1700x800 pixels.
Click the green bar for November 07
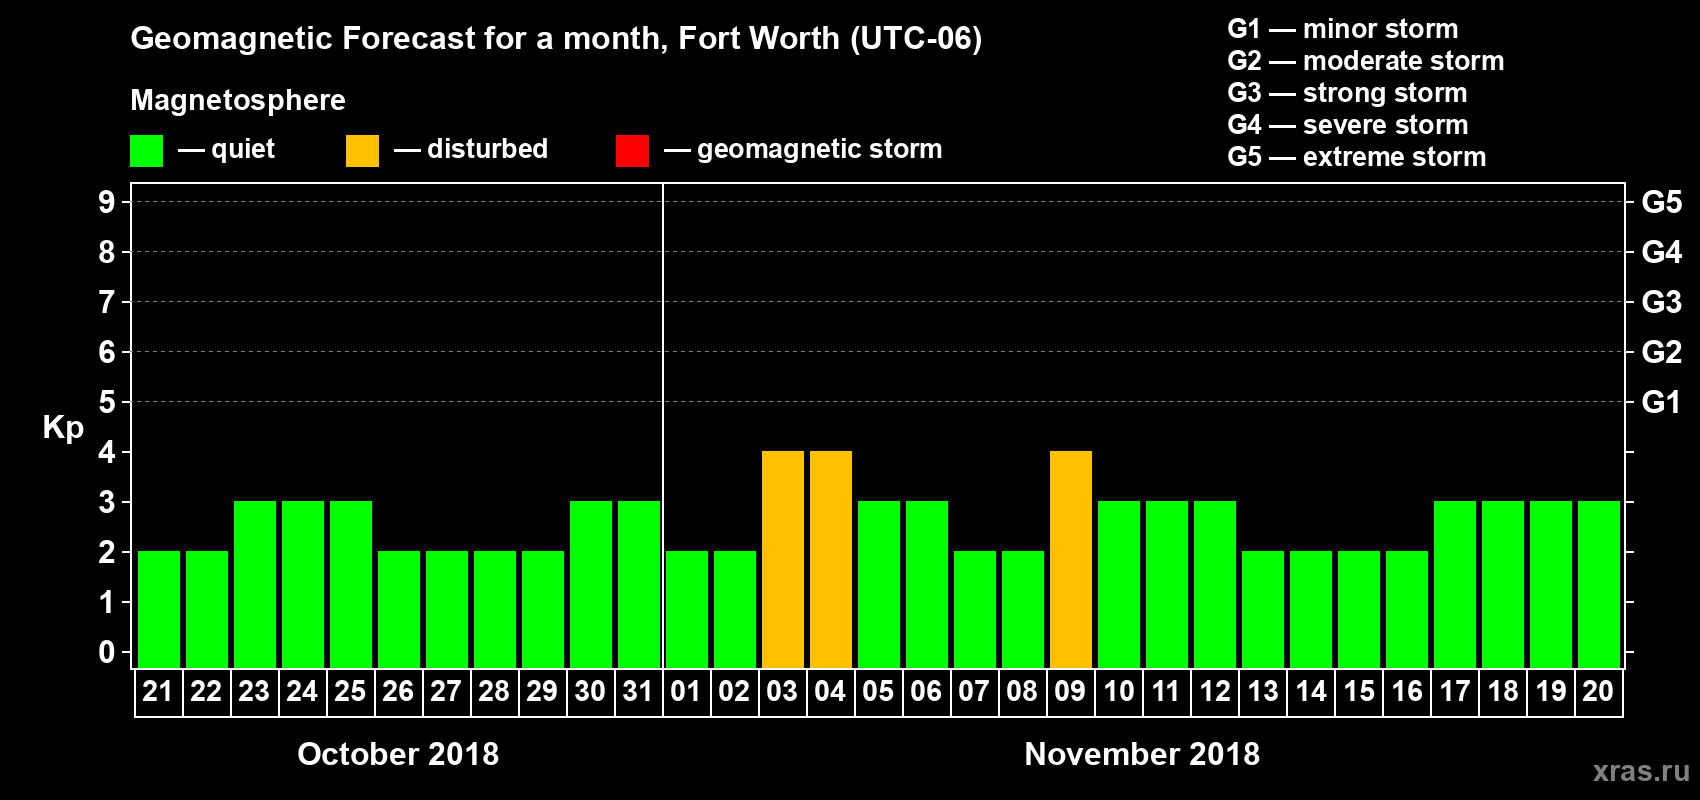point(975,609)
